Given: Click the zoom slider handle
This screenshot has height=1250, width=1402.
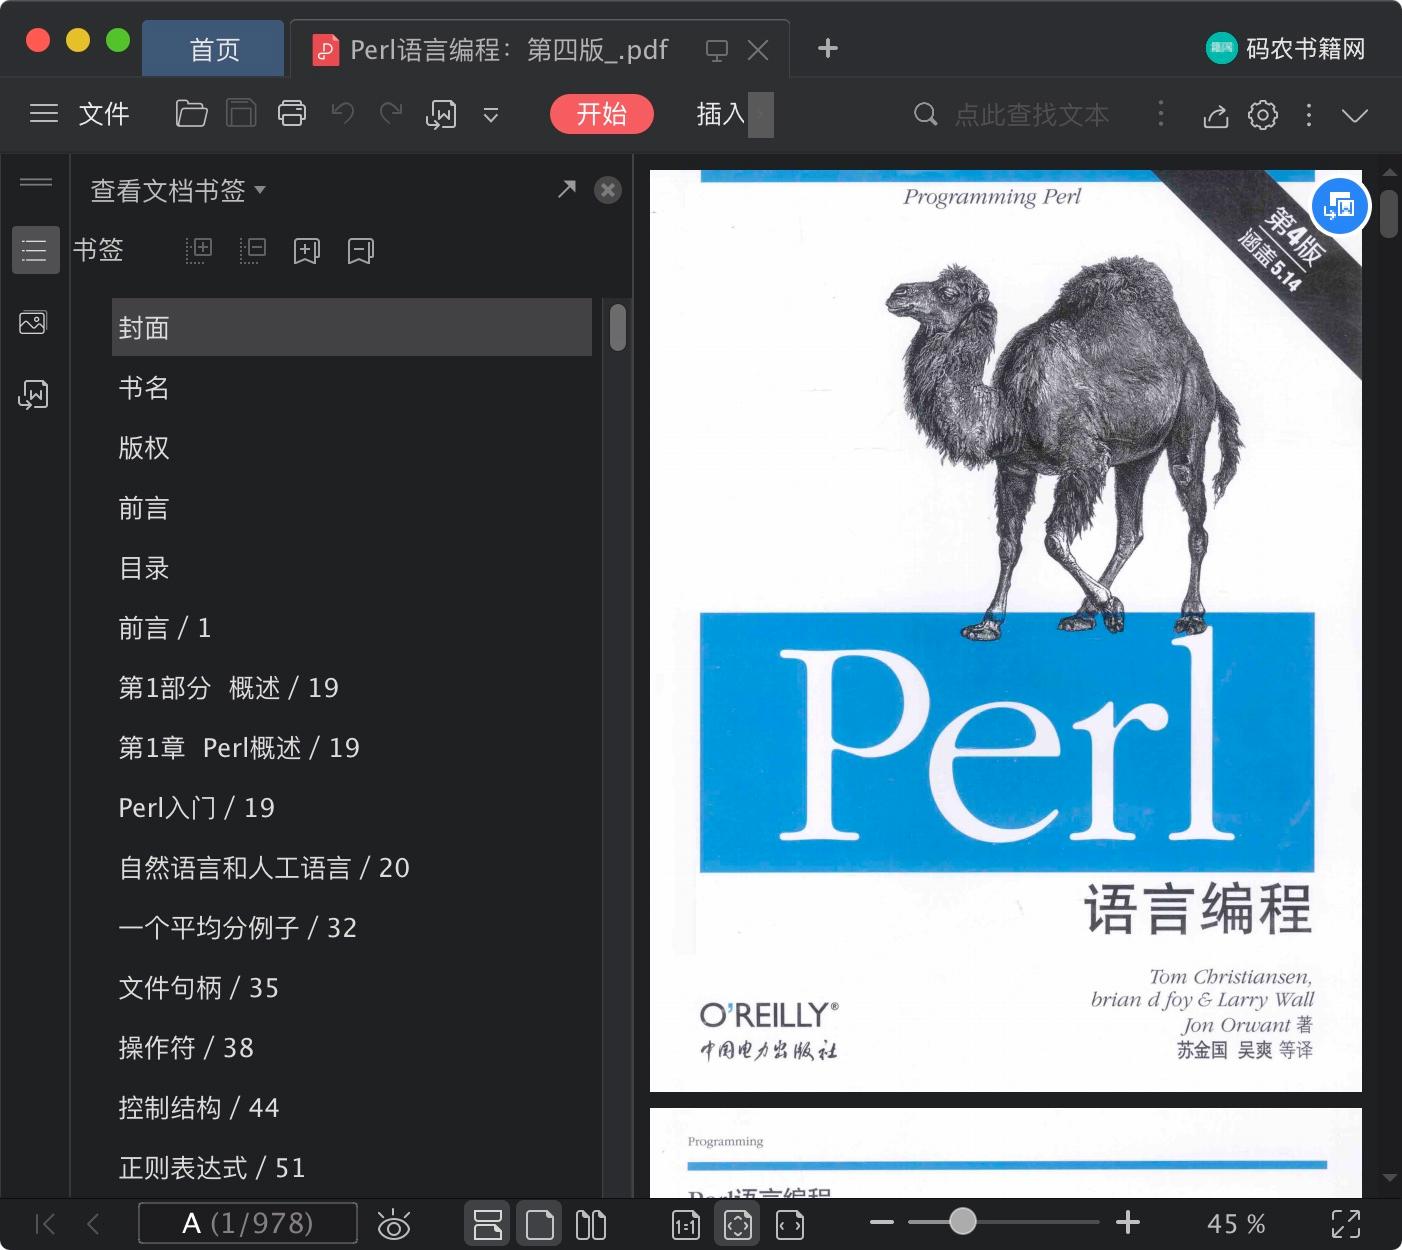Looking at the screenshot, I should click(x=963, y=1221).
